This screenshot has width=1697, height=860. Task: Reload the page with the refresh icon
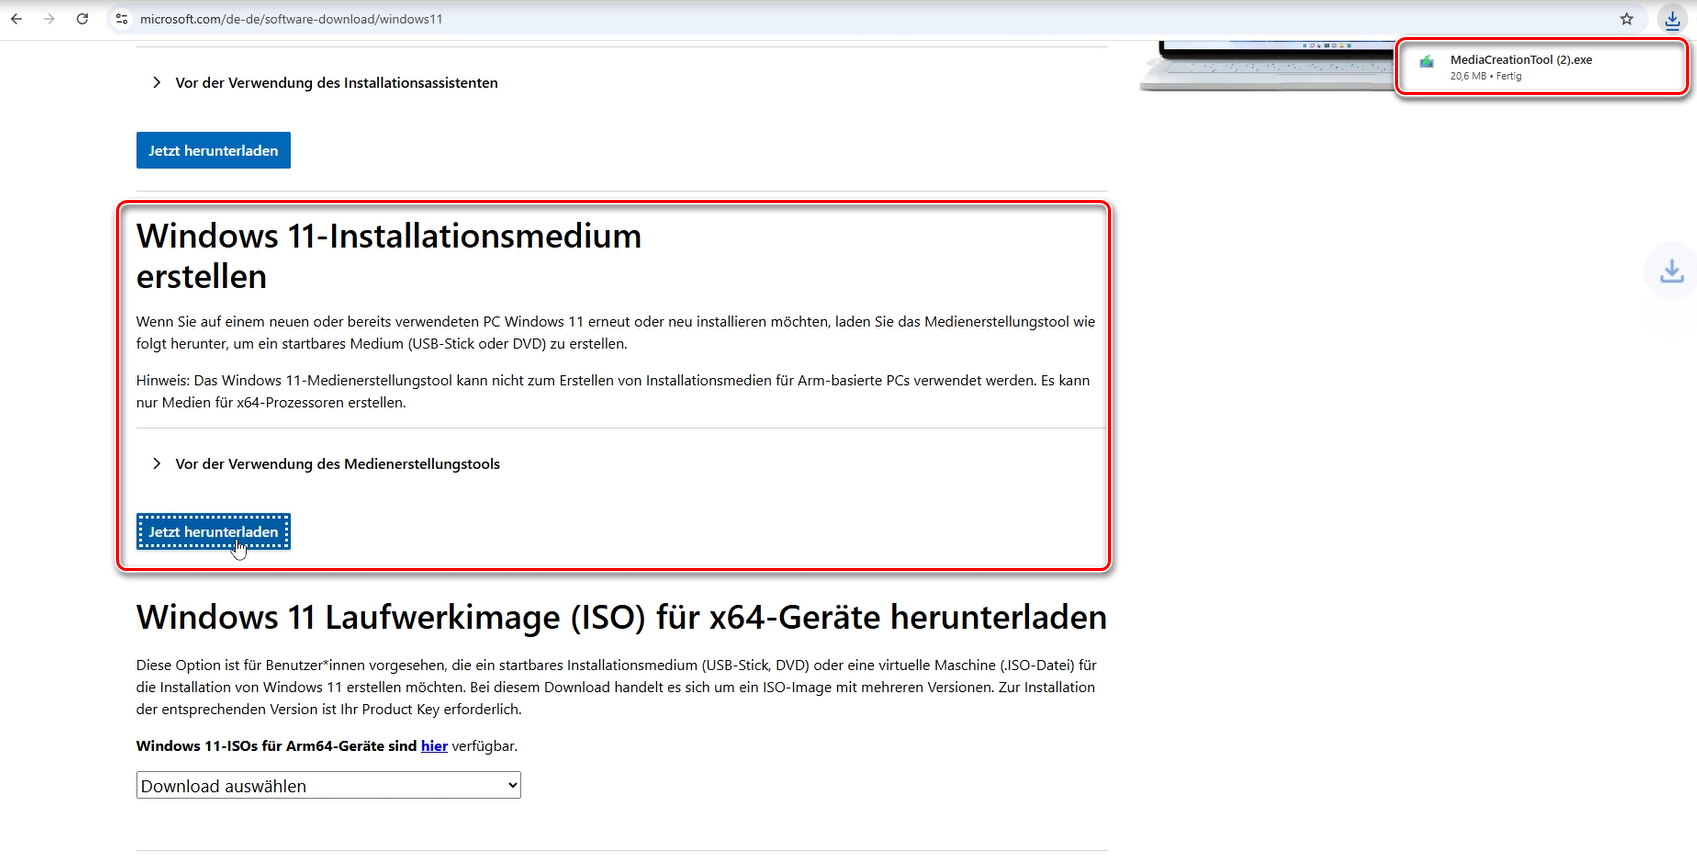(x=82, y=19)
